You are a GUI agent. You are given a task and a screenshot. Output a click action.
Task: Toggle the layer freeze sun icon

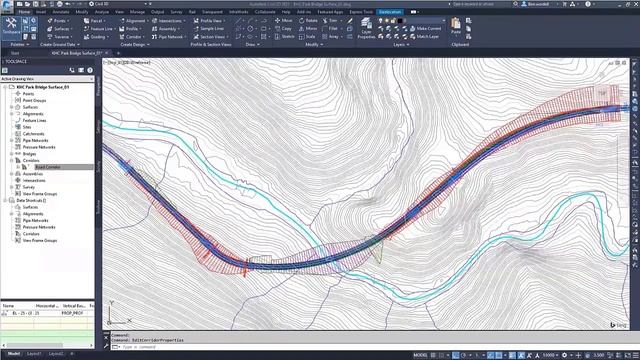387,20
